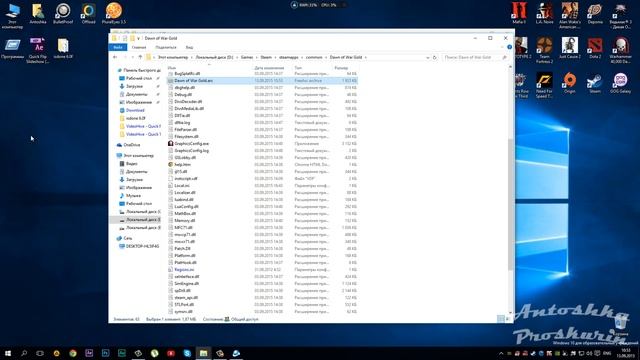Open the taskbar clock and date
Viewport: 640px width, 360px height.
click(x=626, y=353)
